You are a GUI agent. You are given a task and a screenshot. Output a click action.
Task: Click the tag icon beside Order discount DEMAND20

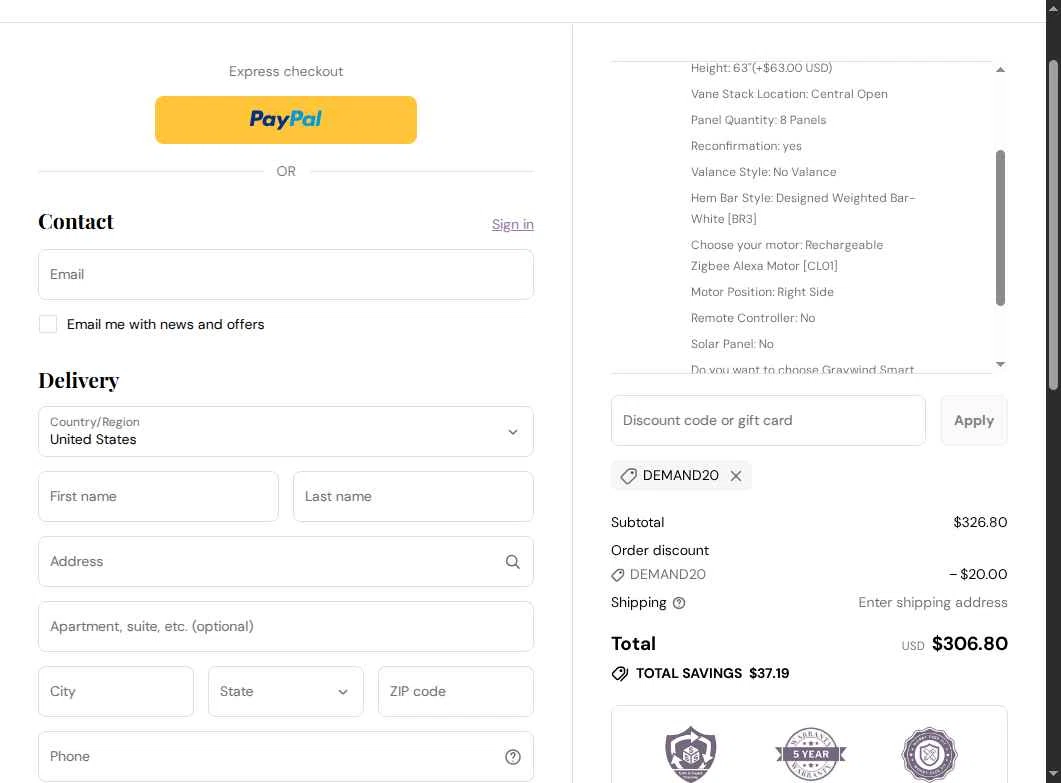pos(618,575)
